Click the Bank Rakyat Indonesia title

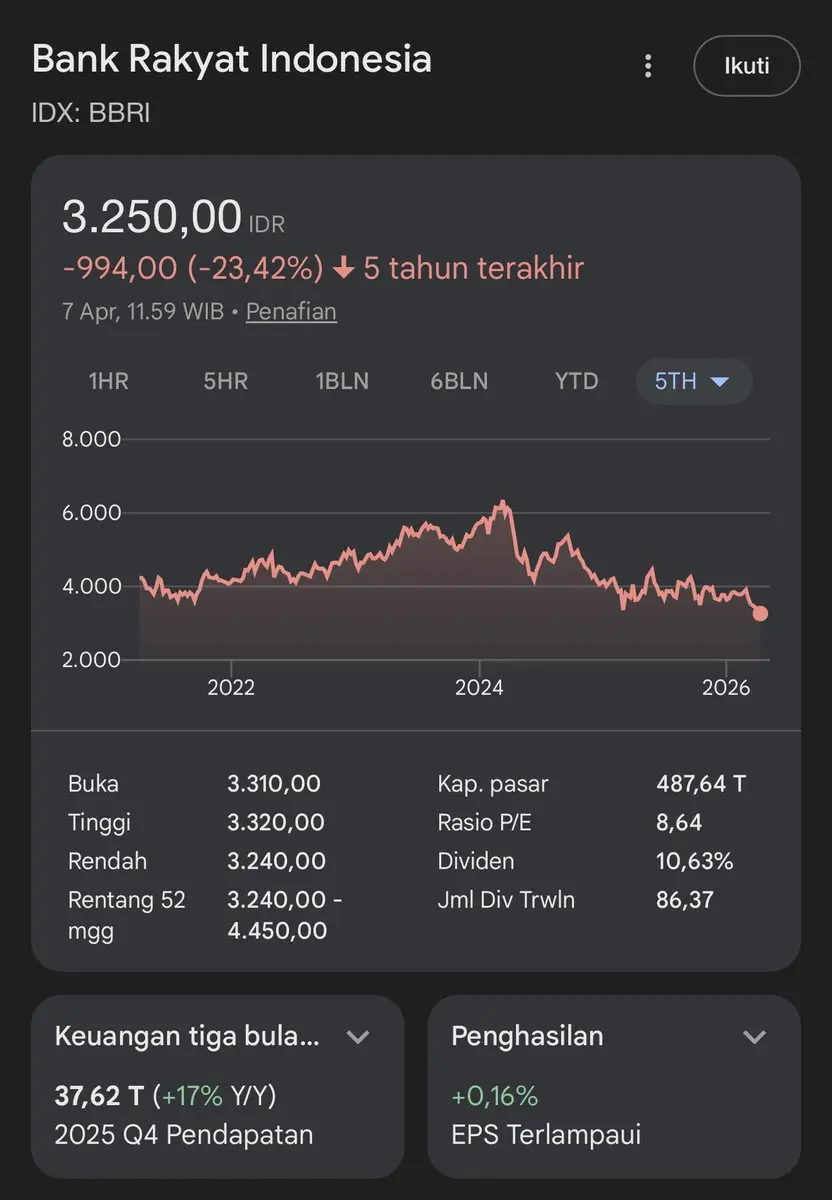click(232, 59)
